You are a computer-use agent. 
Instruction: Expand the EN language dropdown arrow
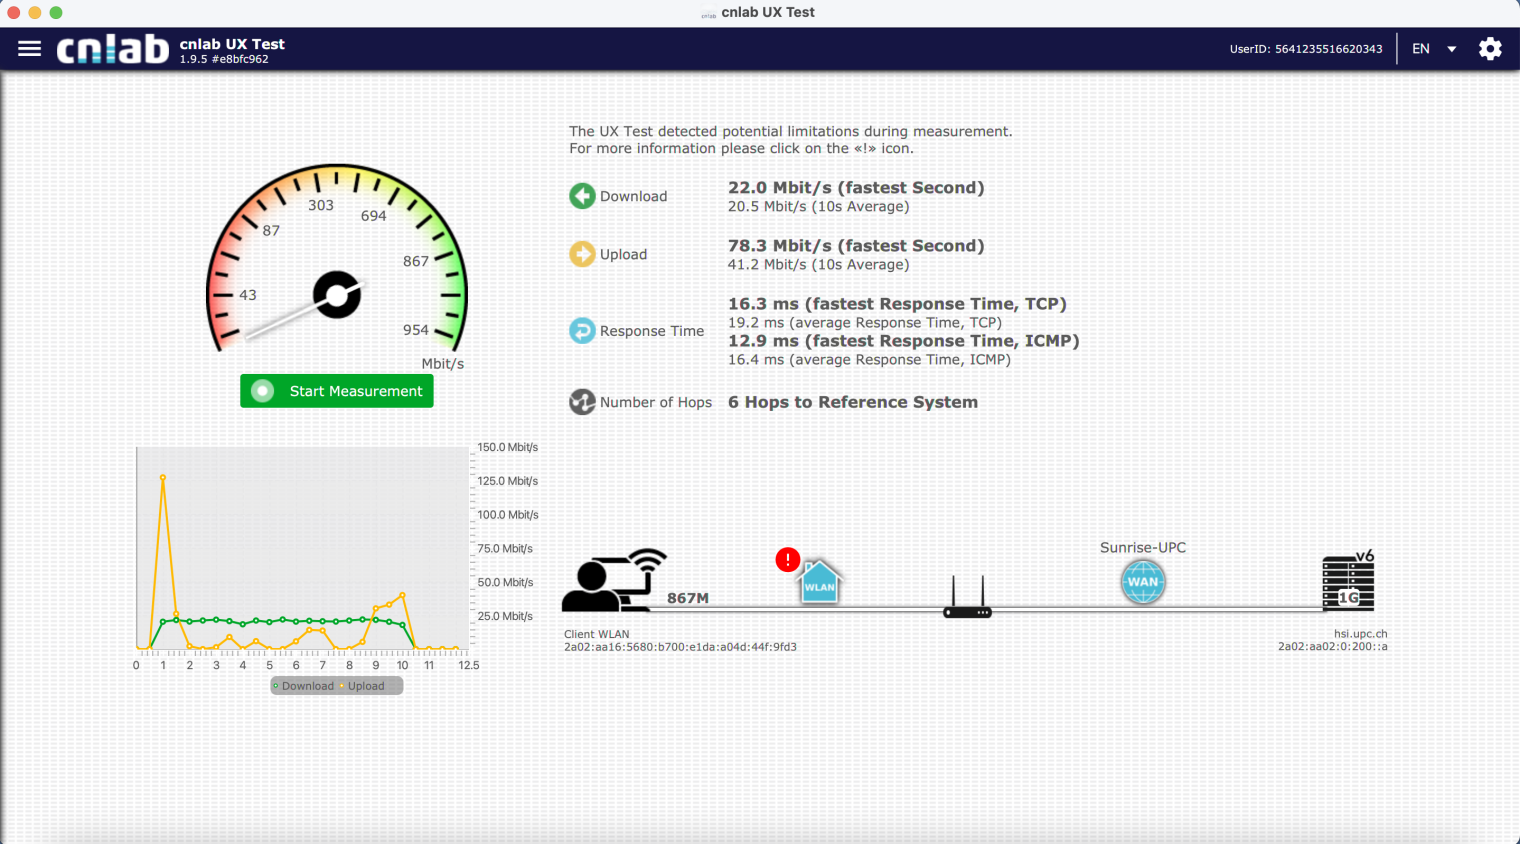[1452, 49]
